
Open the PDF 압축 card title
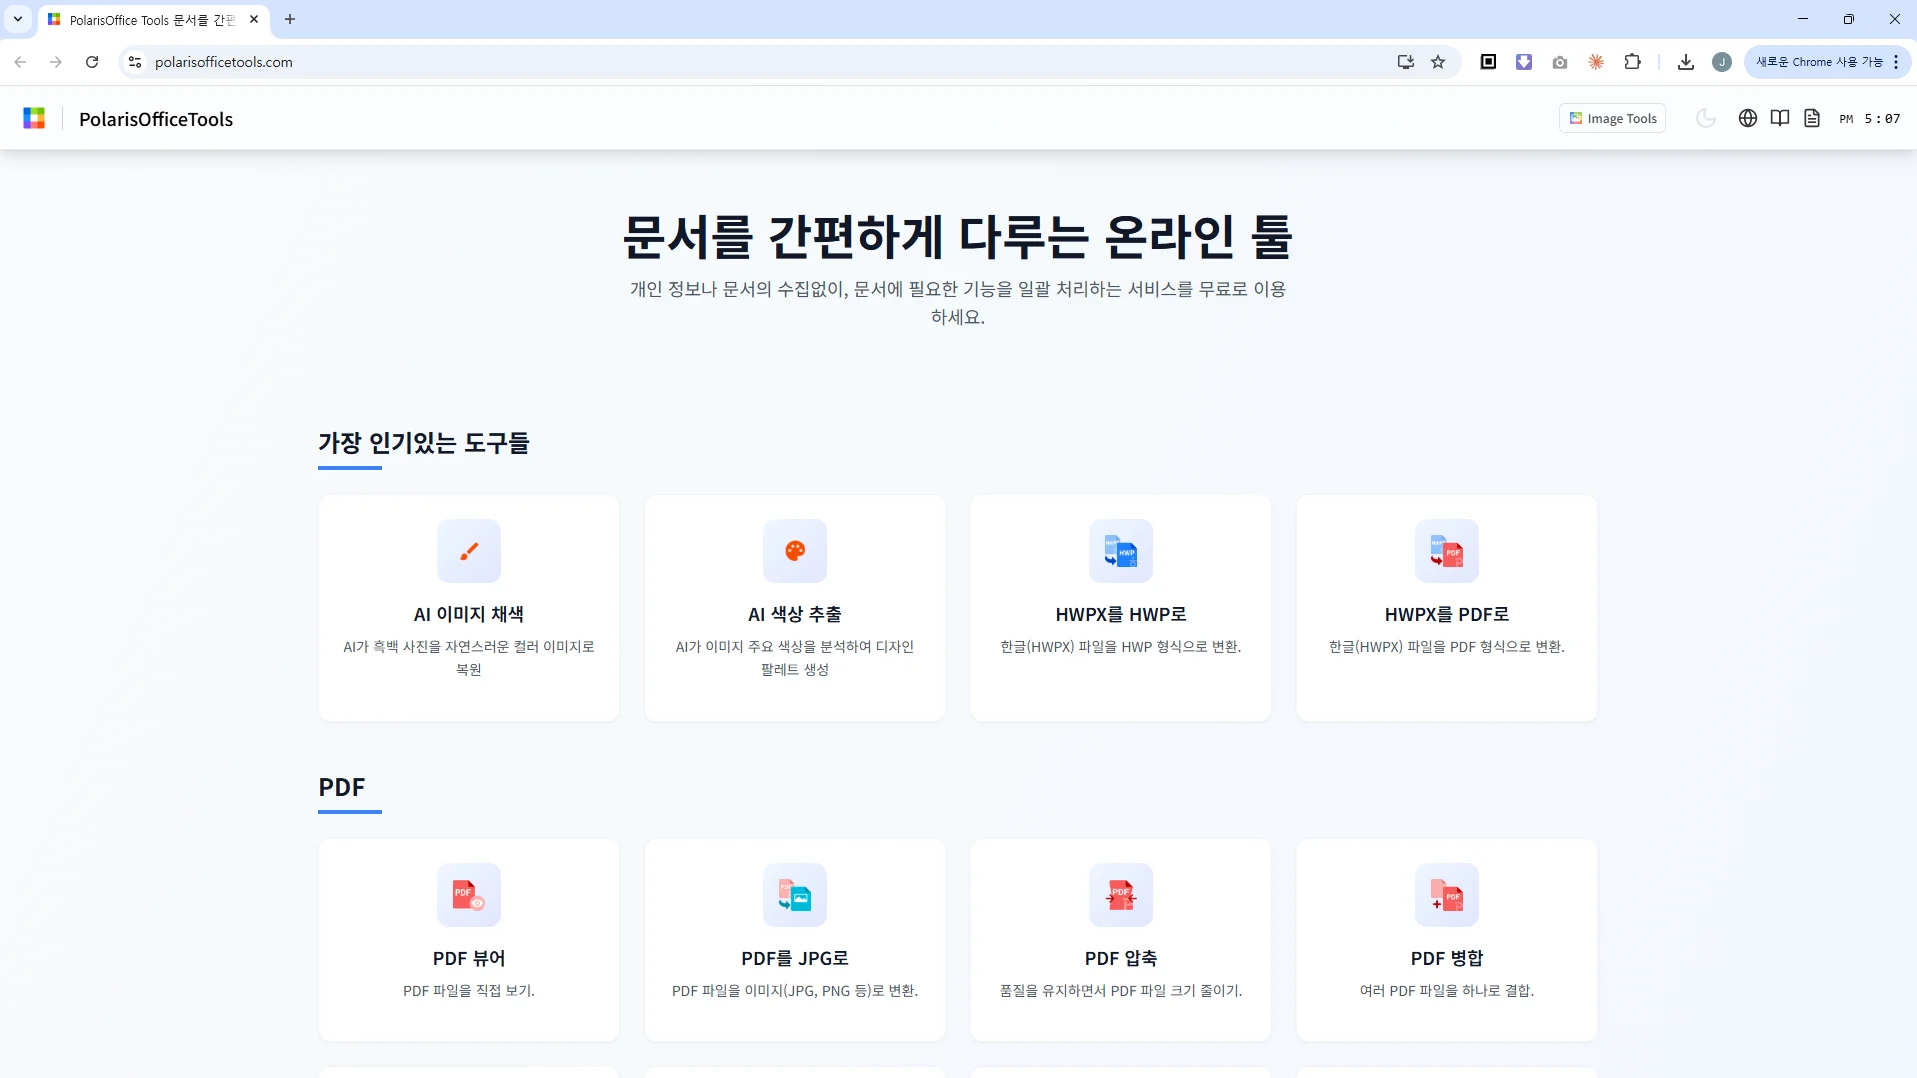click(1121, 958)
